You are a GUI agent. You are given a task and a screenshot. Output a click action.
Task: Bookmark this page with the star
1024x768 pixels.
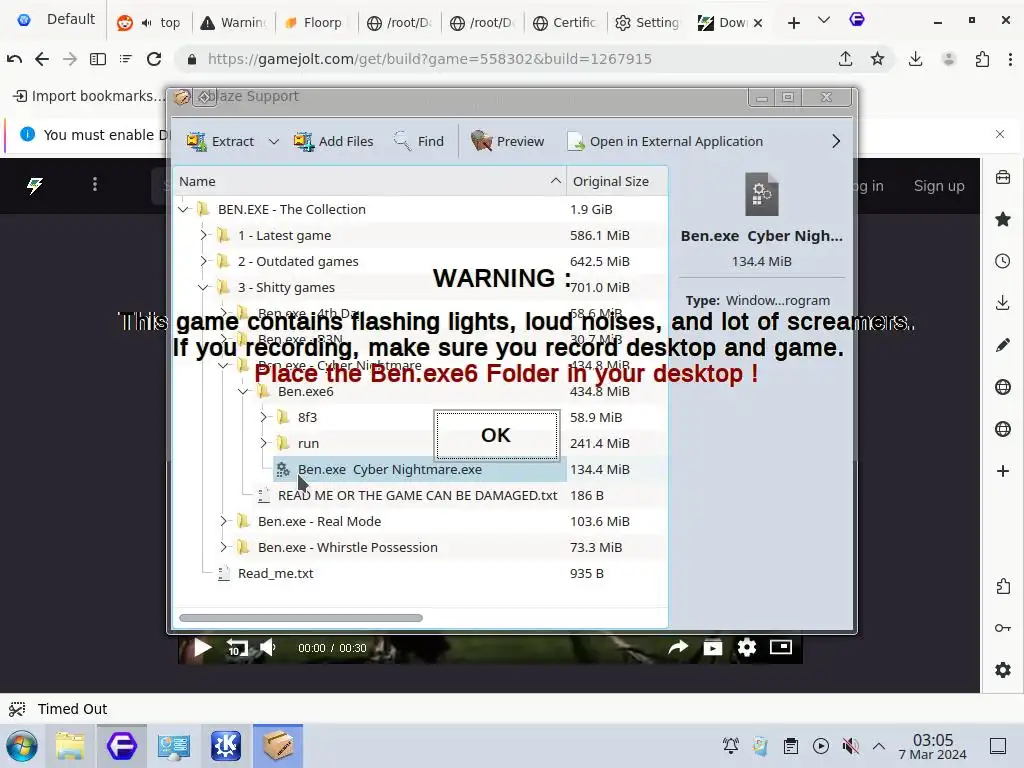pos(877,59)
